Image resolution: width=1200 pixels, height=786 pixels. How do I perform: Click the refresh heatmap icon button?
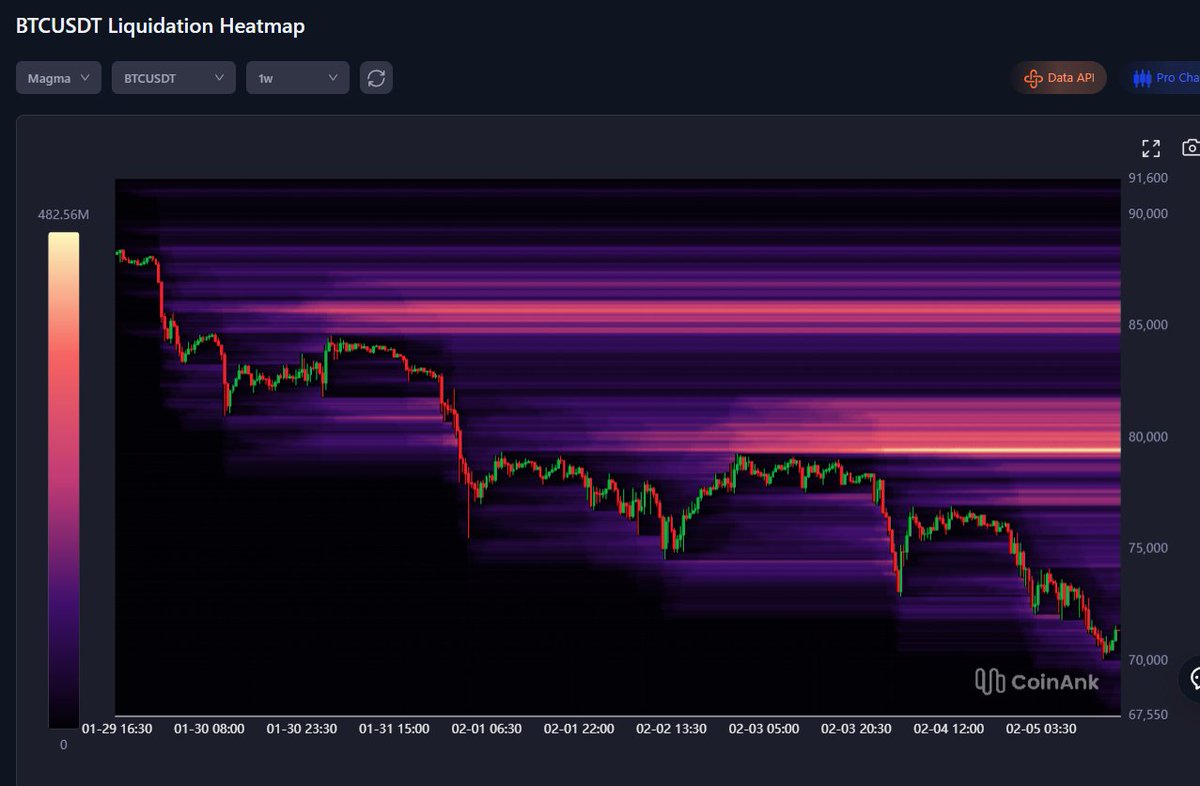[376, 78]
